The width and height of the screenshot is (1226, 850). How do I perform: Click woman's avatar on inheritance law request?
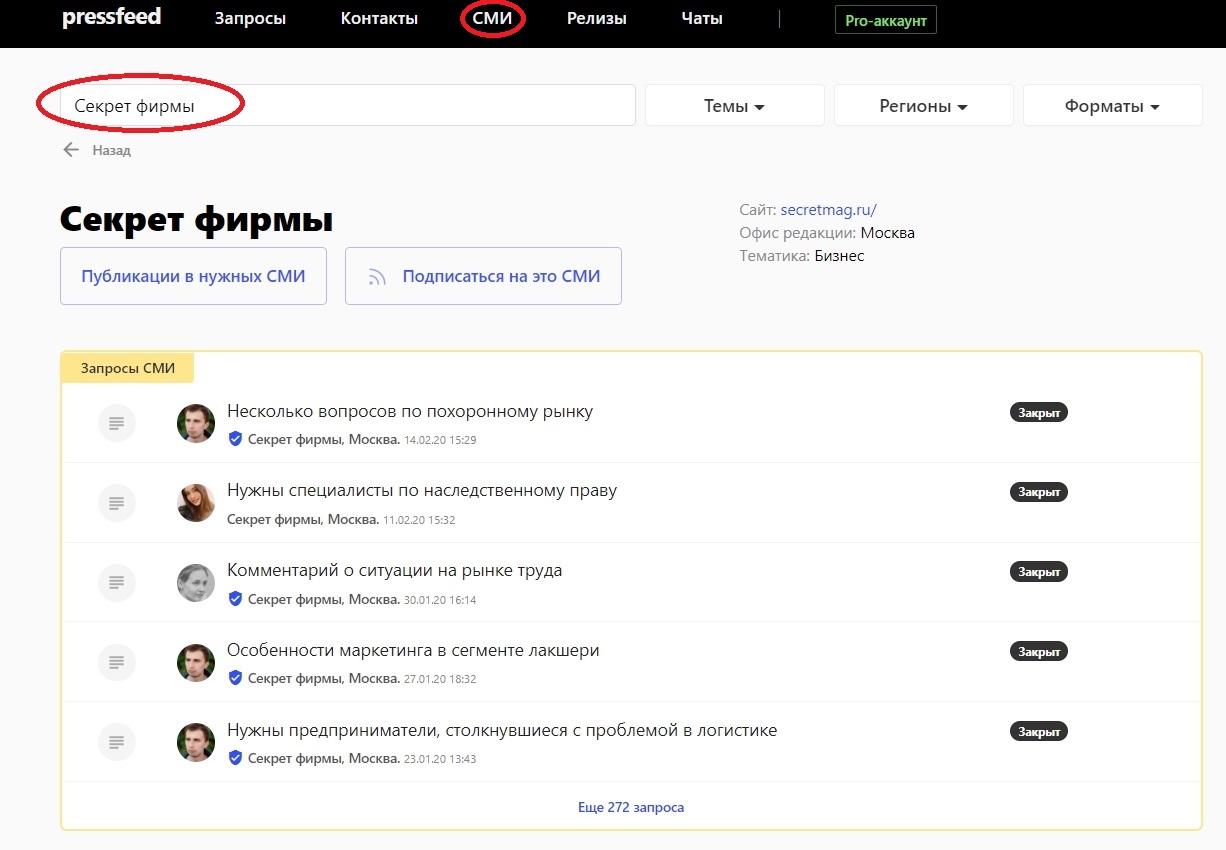(196, 503)
